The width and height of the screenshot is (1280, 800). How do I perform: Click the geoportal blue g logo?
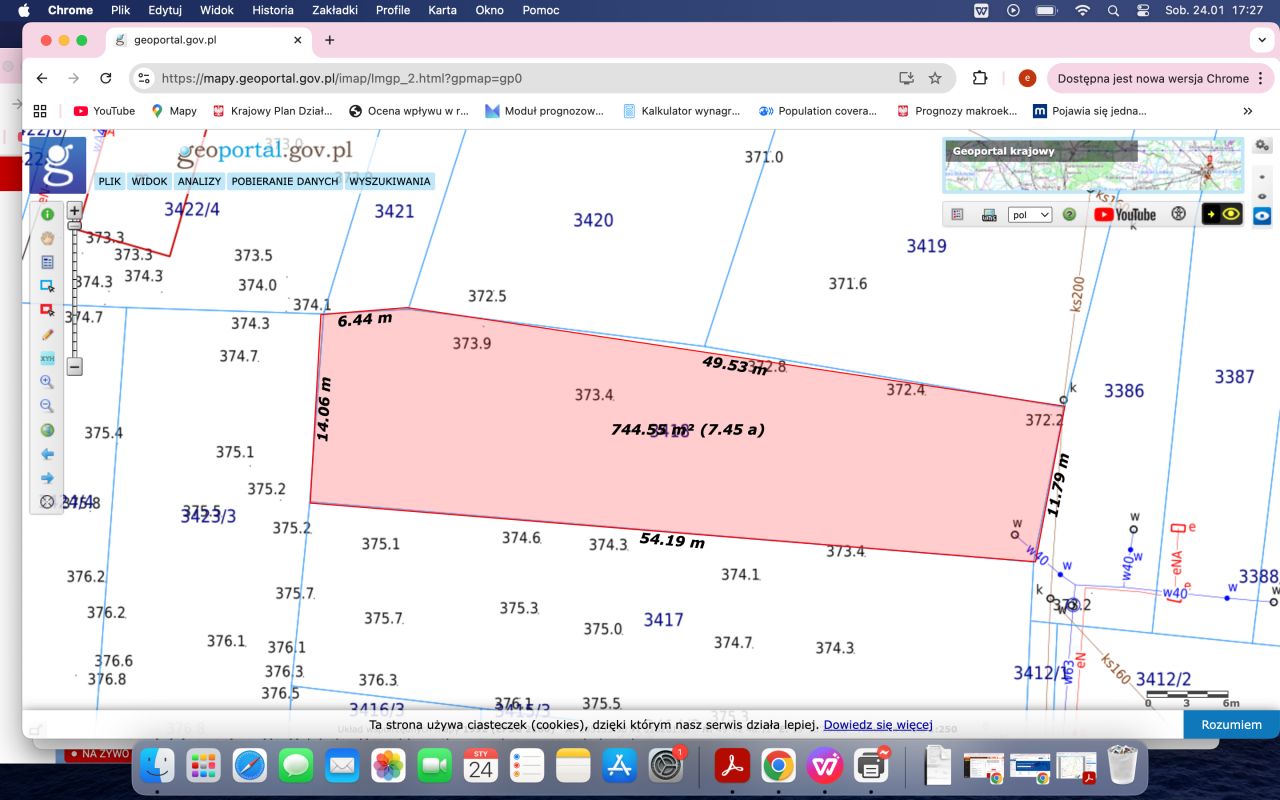[x=57, y=165]
